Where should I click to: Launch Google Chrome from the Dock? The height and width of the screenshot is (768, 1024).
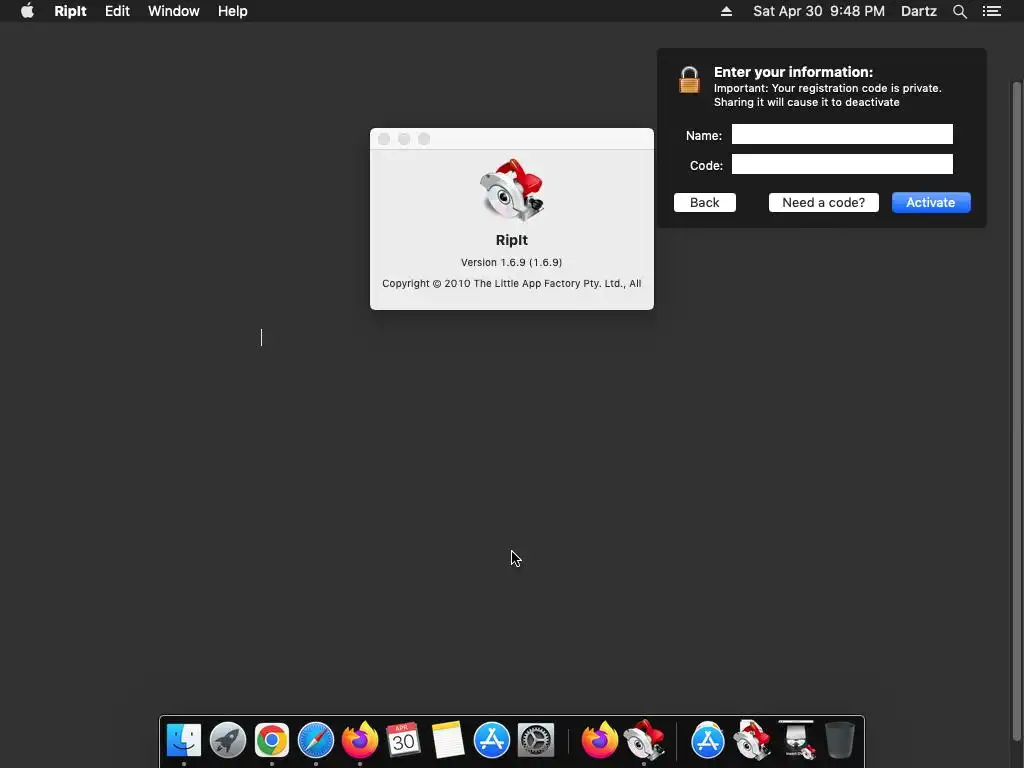272,740
